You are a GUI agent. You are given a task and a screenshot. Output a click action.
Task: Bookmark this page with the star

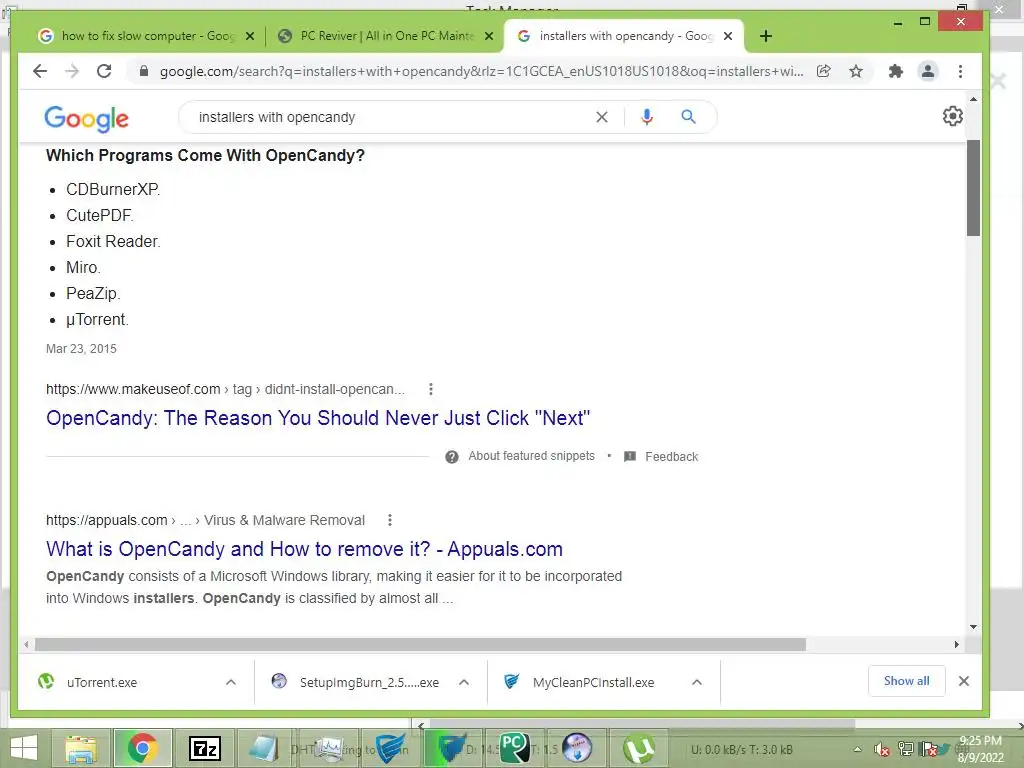(x=856, y=71)
